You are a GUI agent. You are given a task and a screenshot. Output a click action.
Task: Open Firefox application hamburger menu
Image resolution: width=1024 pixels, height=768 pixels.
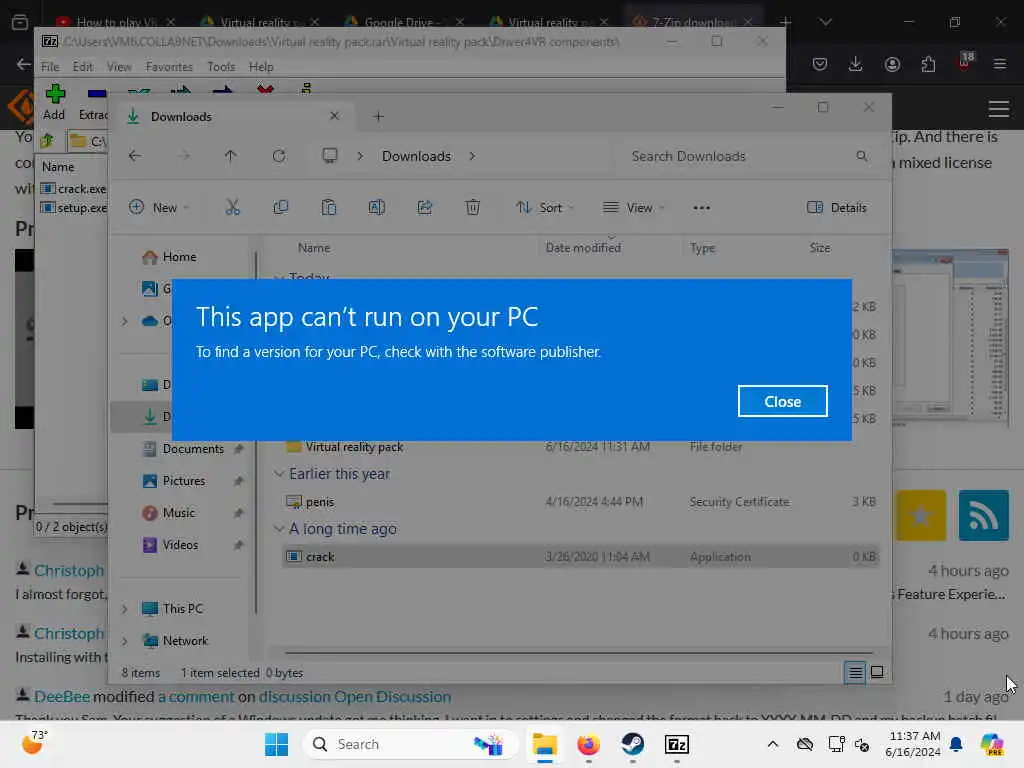(999, 64)
